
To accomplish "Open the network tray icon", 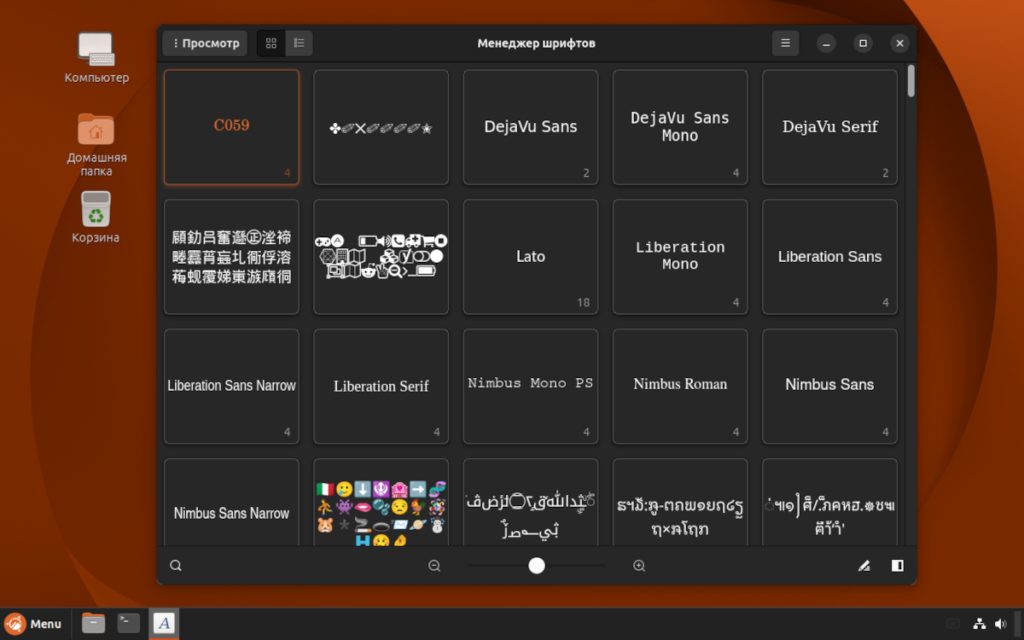I will coord(979,624).
